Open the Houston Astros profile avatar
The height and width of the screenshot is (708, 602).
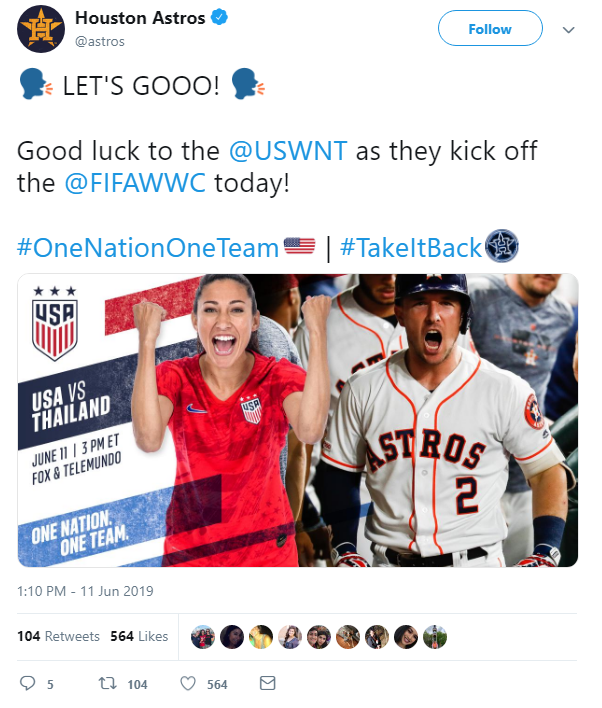pyautogui.click(x=41, y=29)
